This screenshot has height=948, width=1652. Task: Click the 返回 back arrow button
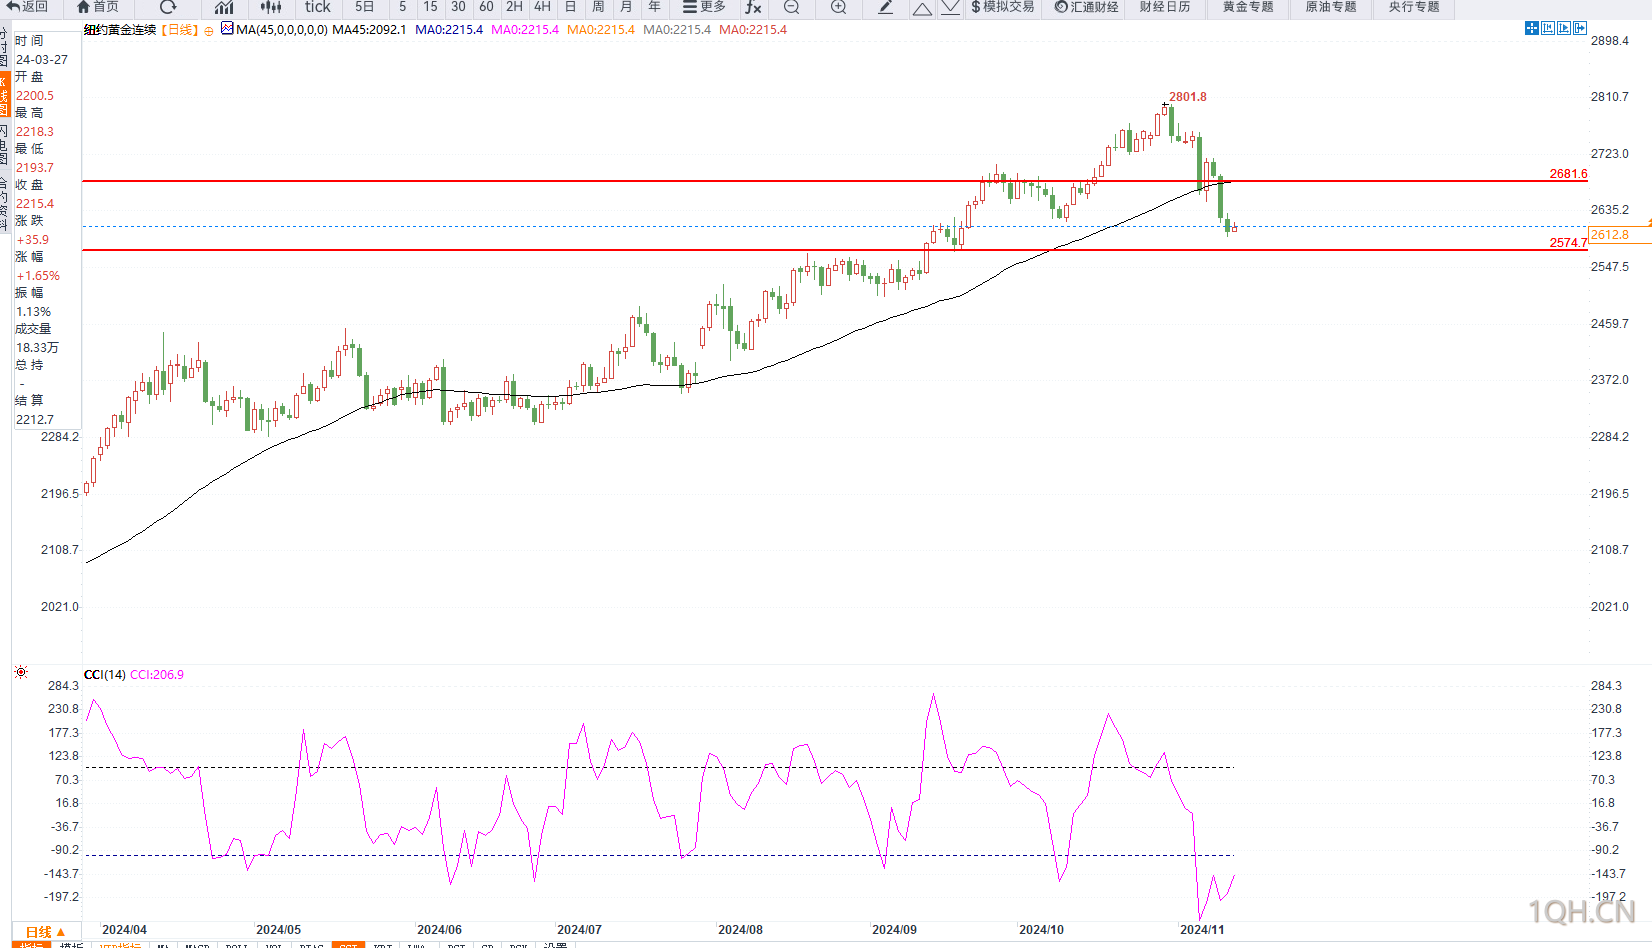[27, 7]
